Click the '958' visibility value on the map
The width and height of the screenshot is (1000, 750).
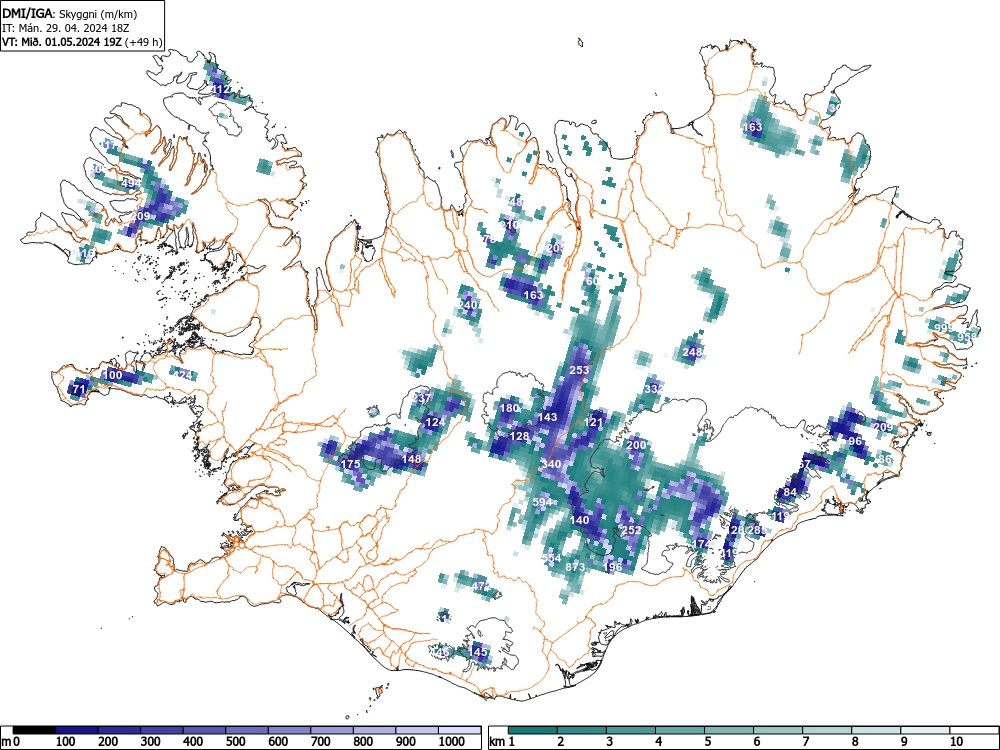tap(967, 337)
